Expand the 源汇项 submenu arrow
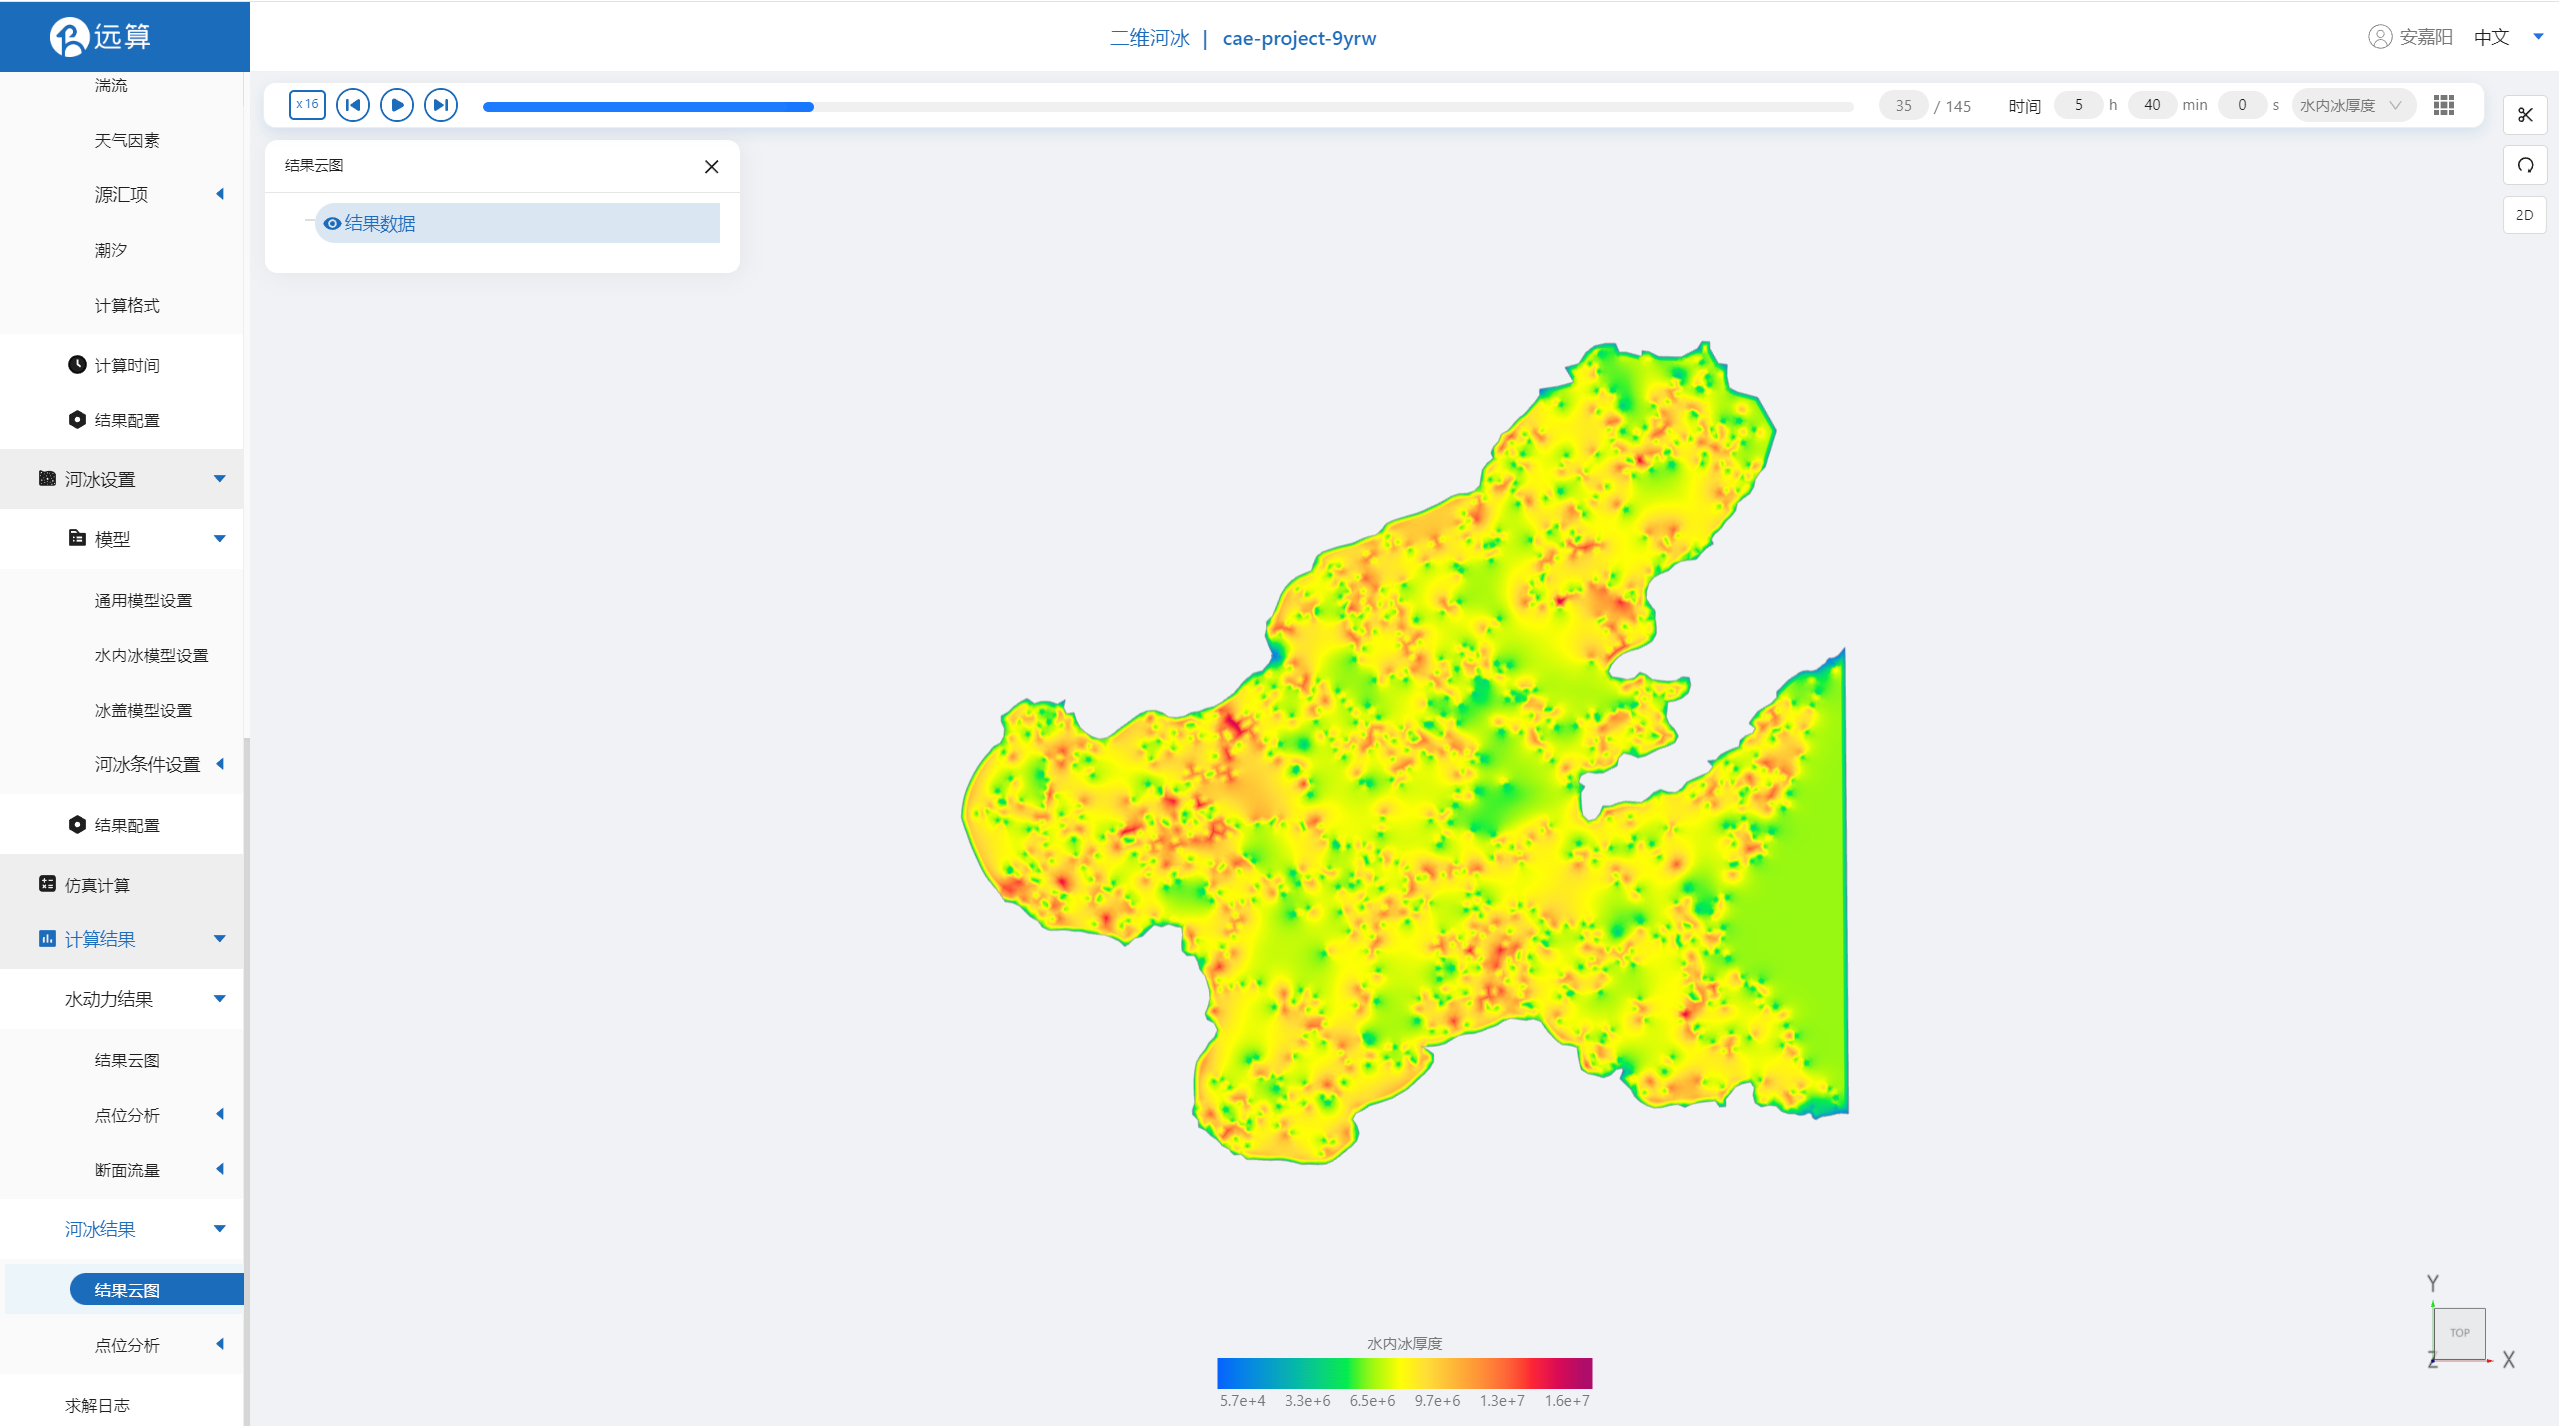 click(220, 194)
